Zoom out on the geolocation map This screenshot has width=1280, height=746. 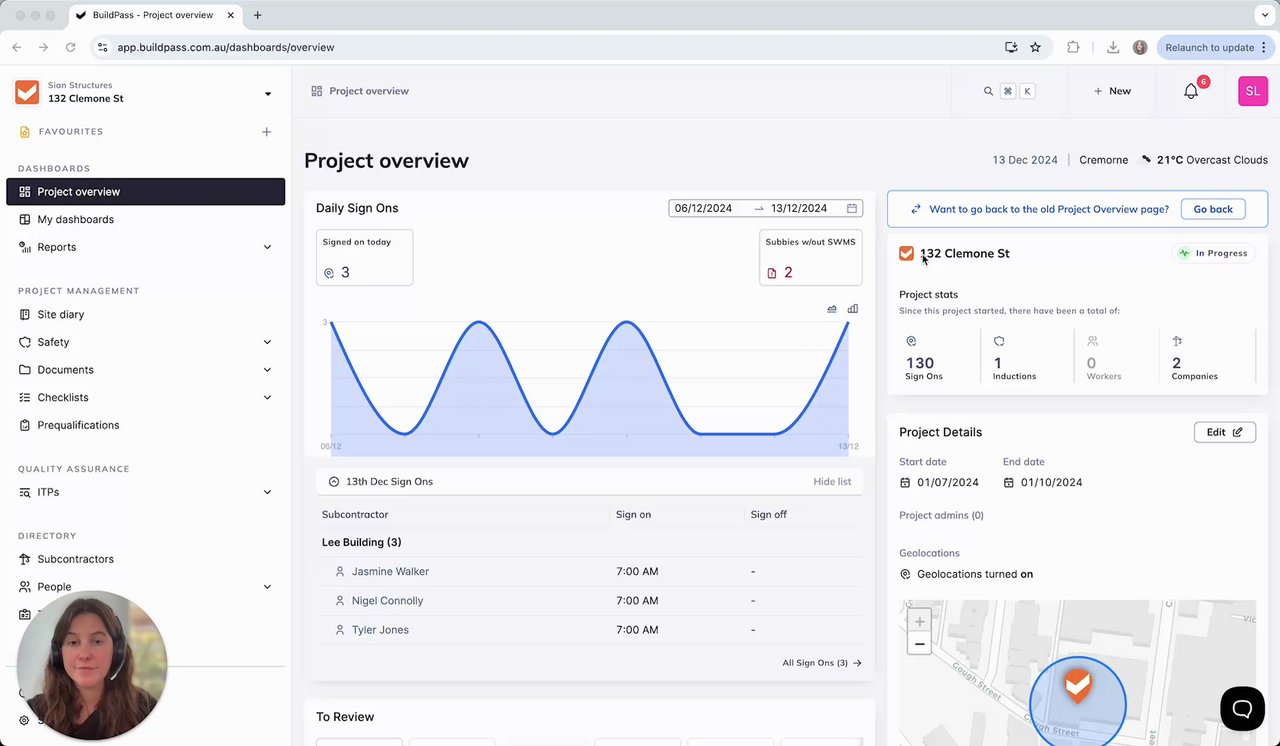pyautogui.click(x=920, y=644)
